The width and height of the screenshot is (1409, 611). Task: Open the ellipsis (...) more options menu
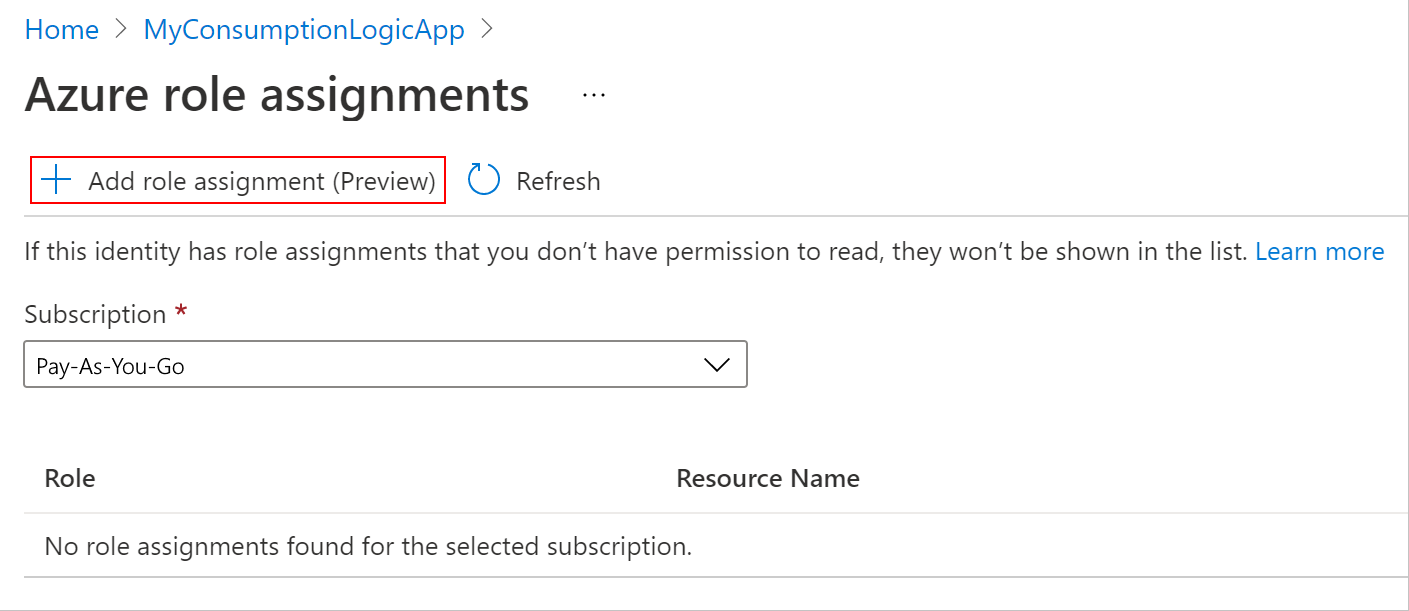point(593,94)
